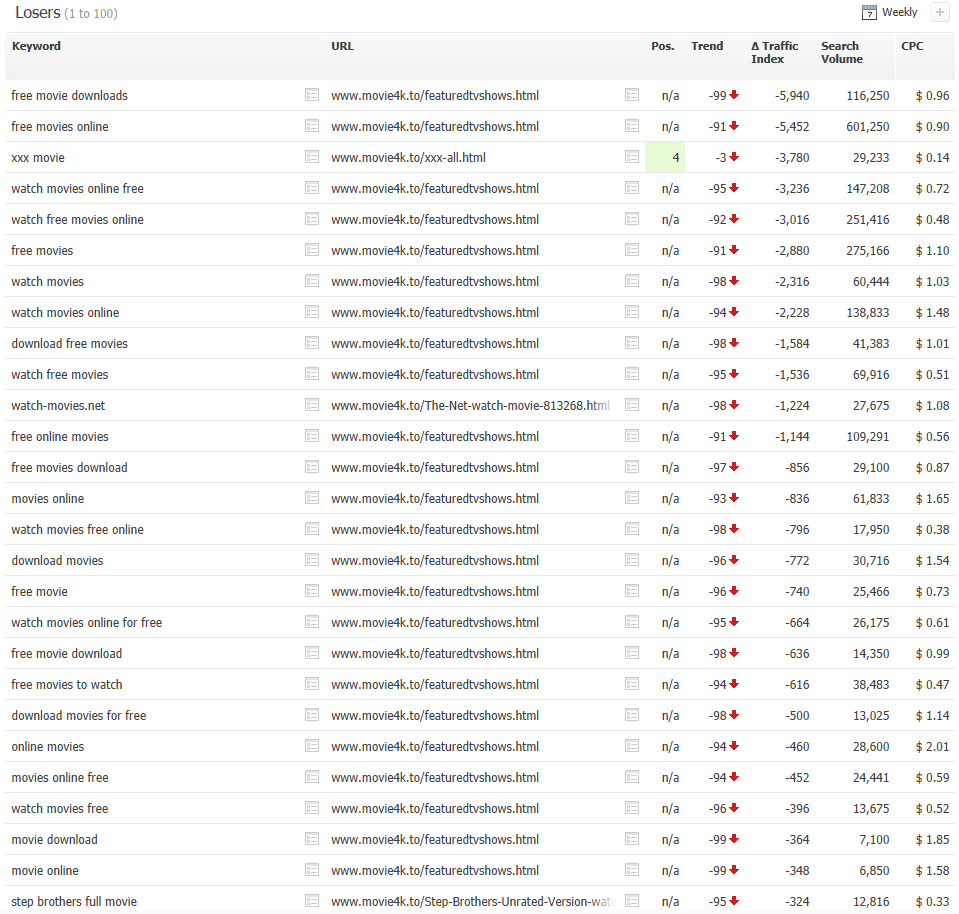959x914 pixels.
Task: Open keyword 'watch-movies.net'
Action: click(58, 405)
